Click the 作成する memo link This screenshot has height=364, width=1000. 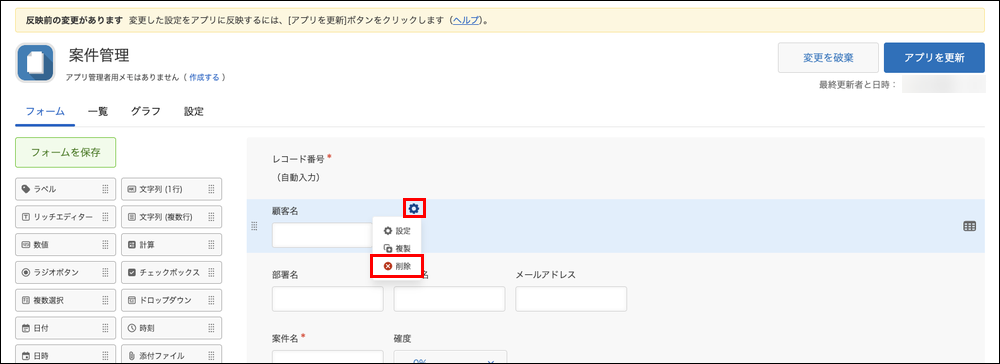(204, 77)
